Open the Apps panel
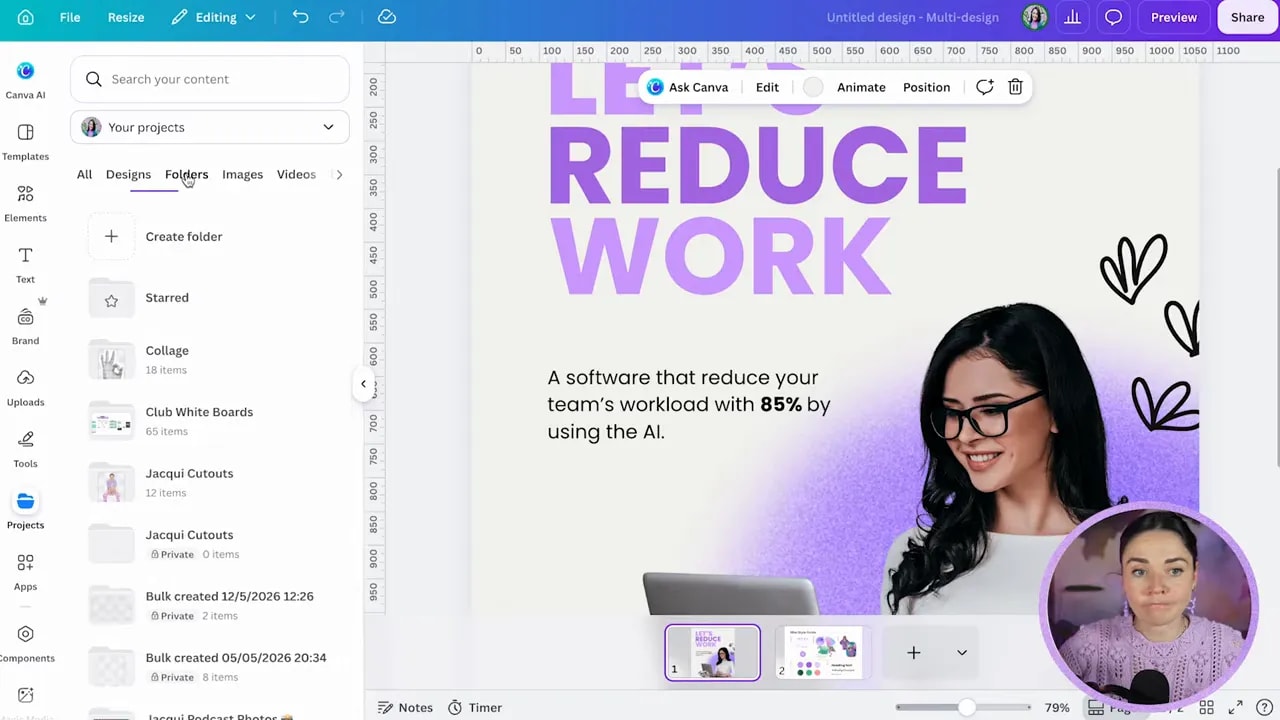 [x=25, y=572]
